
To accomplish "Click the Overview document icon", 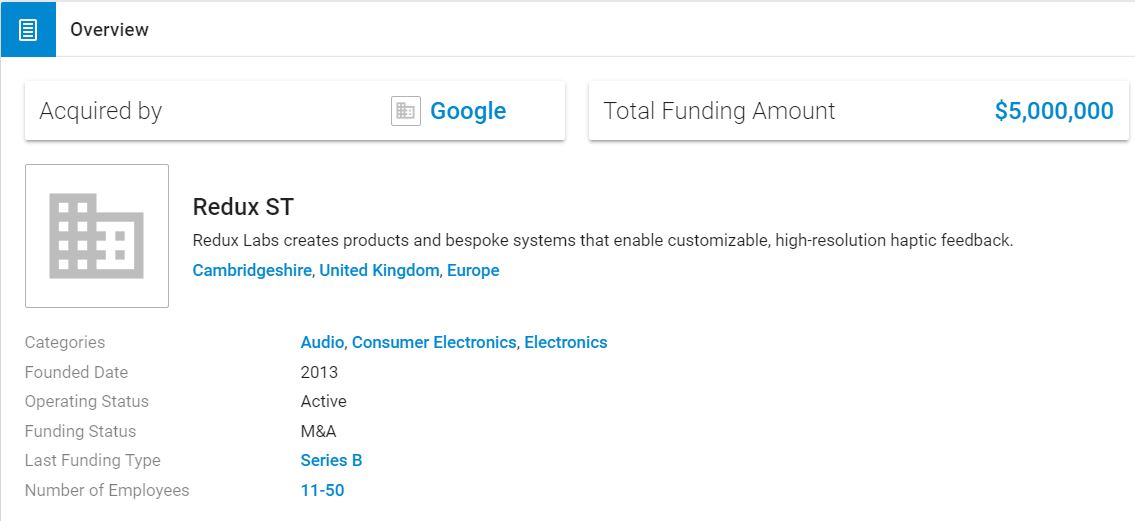I will tap(28, 30).
